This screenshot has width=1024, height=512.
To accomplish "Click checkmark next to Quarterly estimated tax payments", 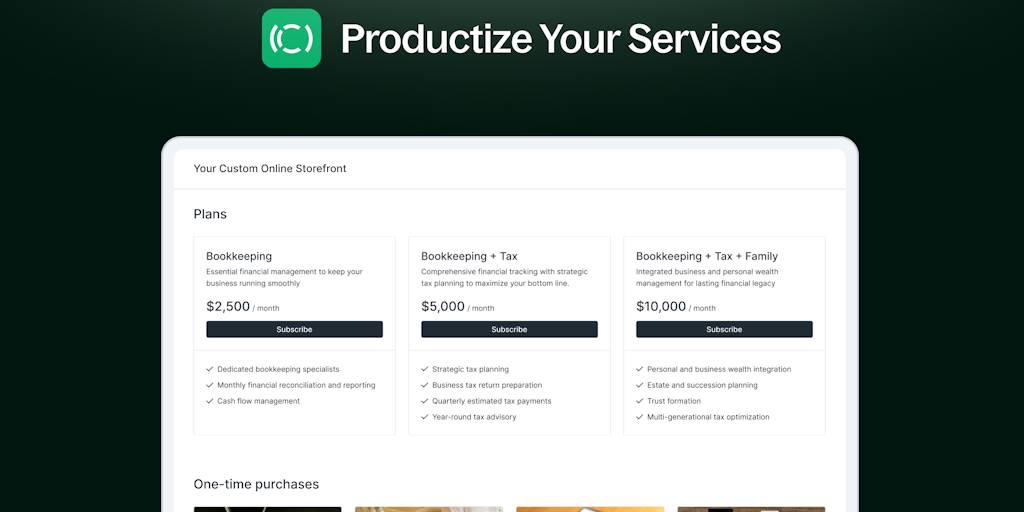I will pyautogui.click(x=424, y=401).
